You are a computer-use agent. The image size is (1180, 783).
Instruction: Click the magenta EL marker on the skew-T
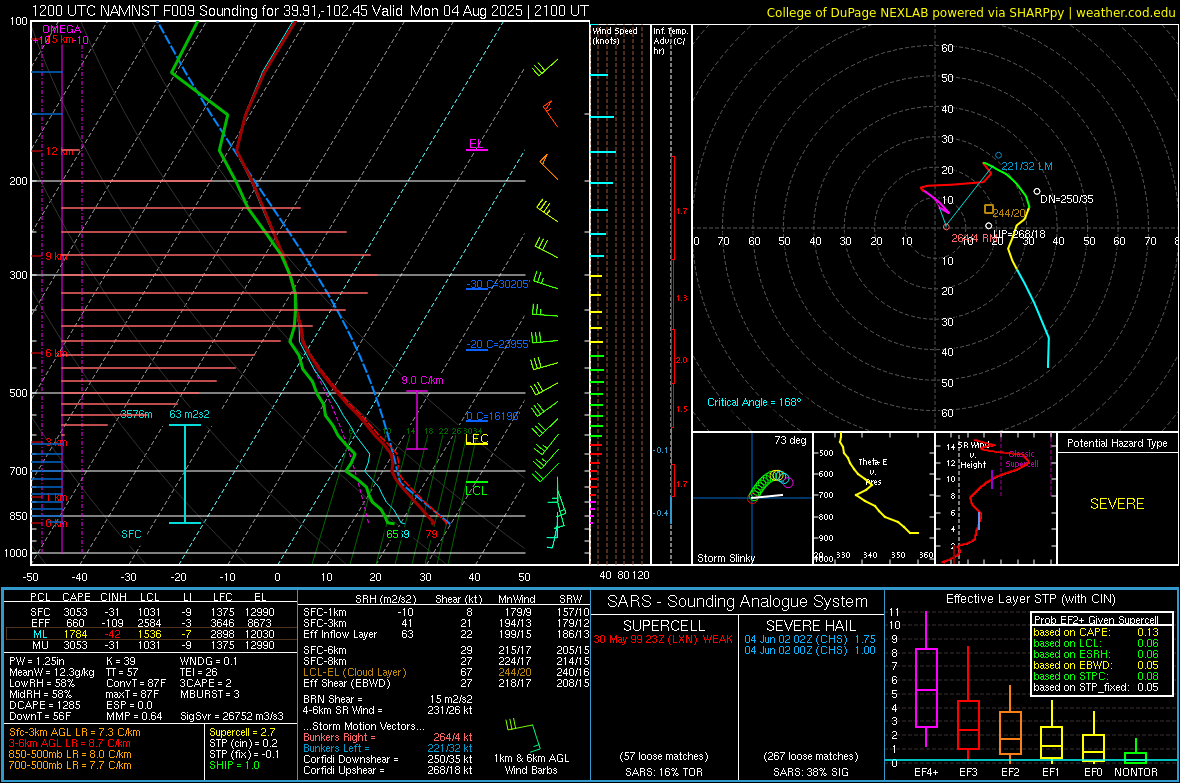pos(476,144)
